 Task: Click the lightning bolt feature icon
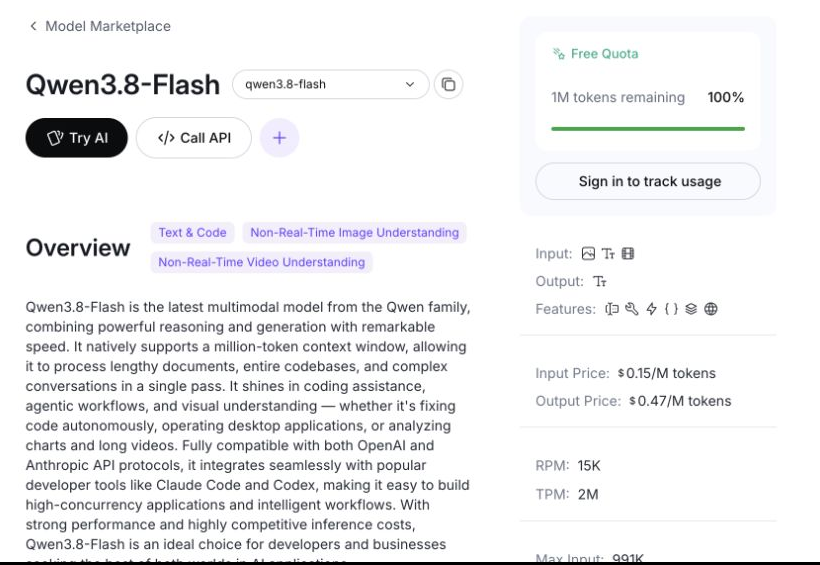[x=651, y=309]
